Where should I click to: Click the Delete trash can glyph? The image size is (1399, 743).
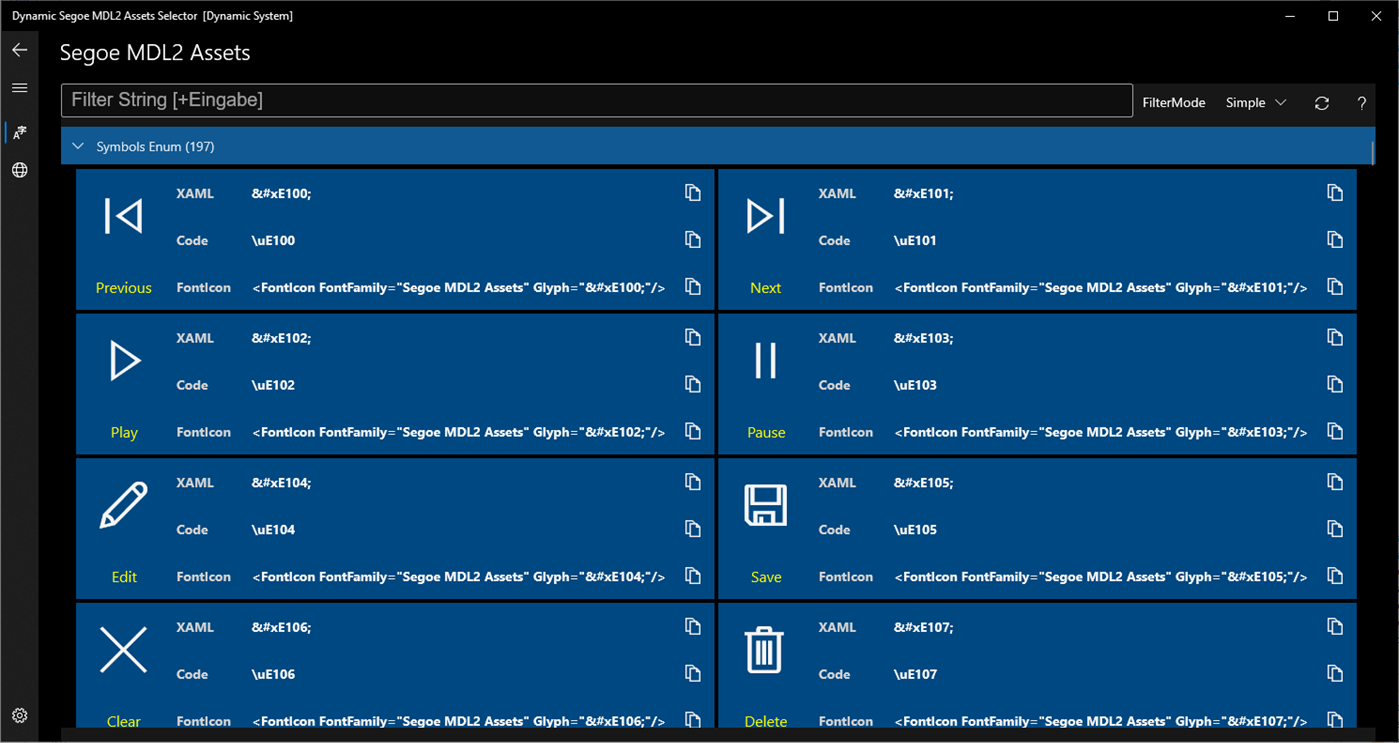[x=765, y=649]
